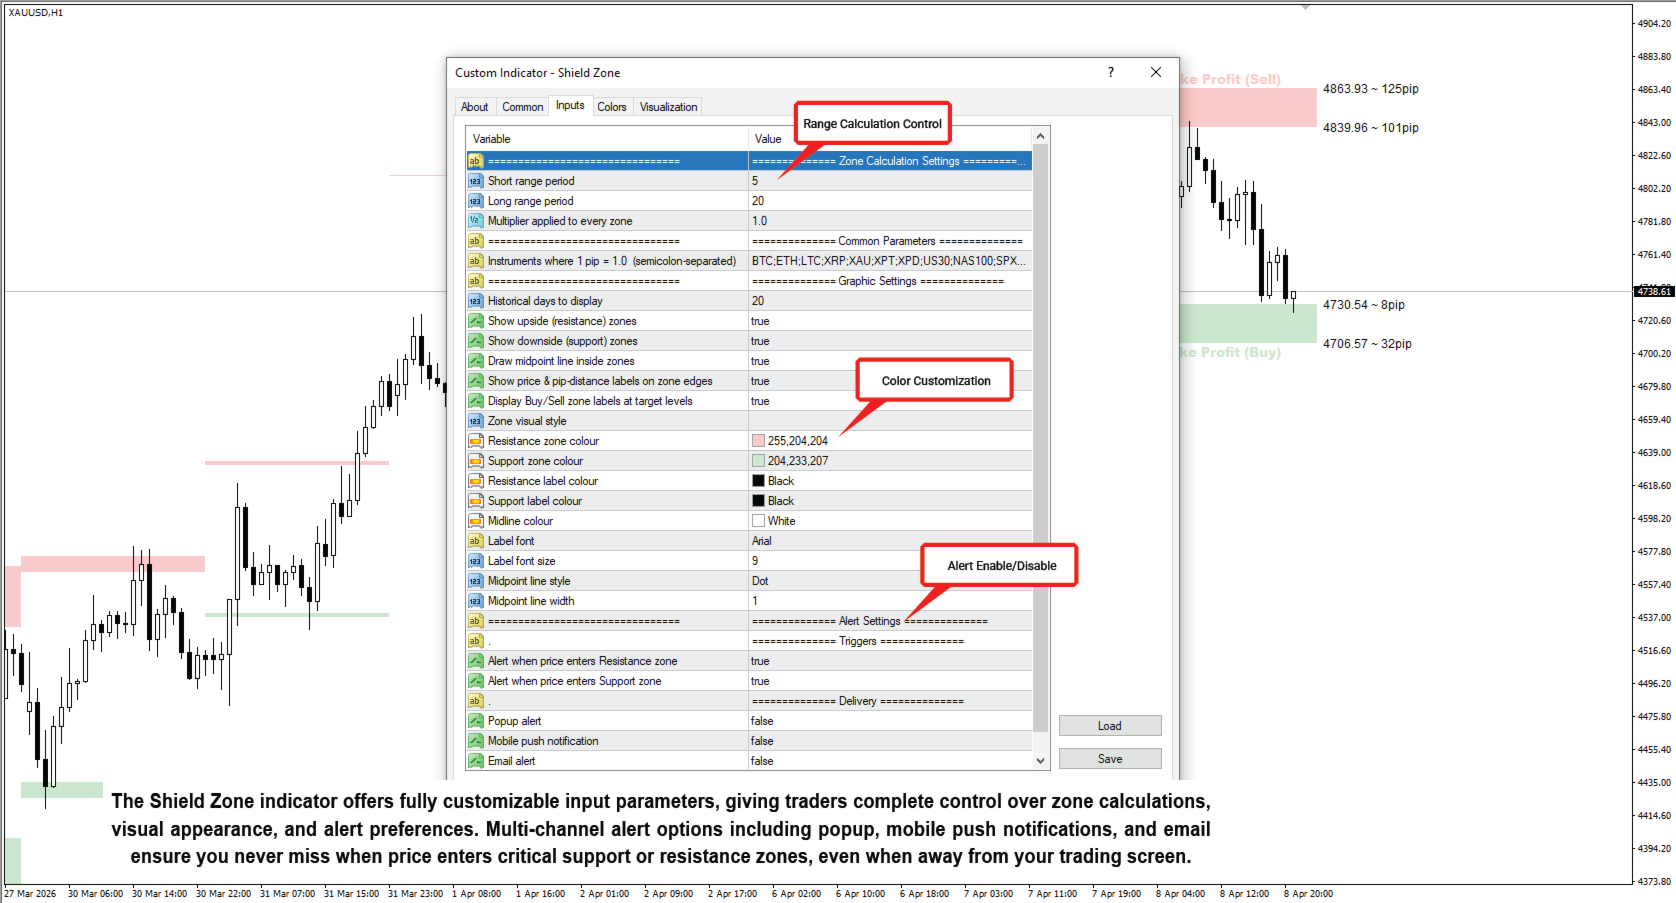
Task: Click the Zone visual style icon
Action: [x=476, y=421]
